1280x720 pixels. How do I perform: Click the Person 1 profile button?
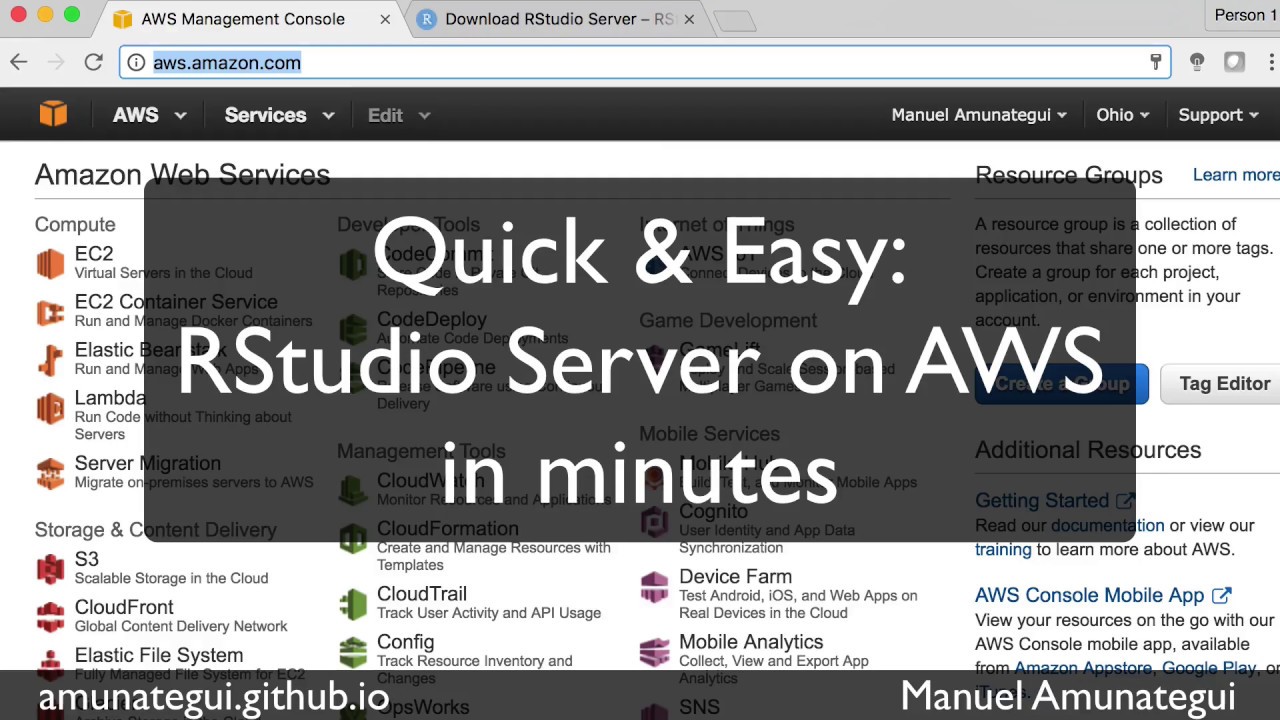[1245, 15]
